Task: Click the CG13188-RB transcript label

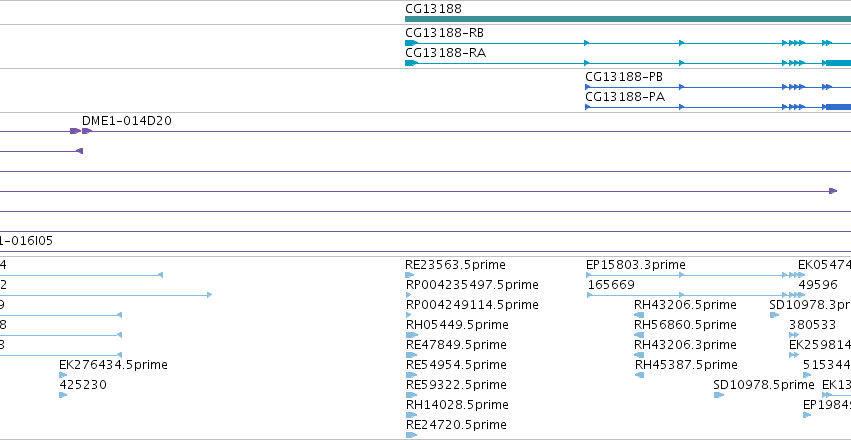Action: click(444, 33)
